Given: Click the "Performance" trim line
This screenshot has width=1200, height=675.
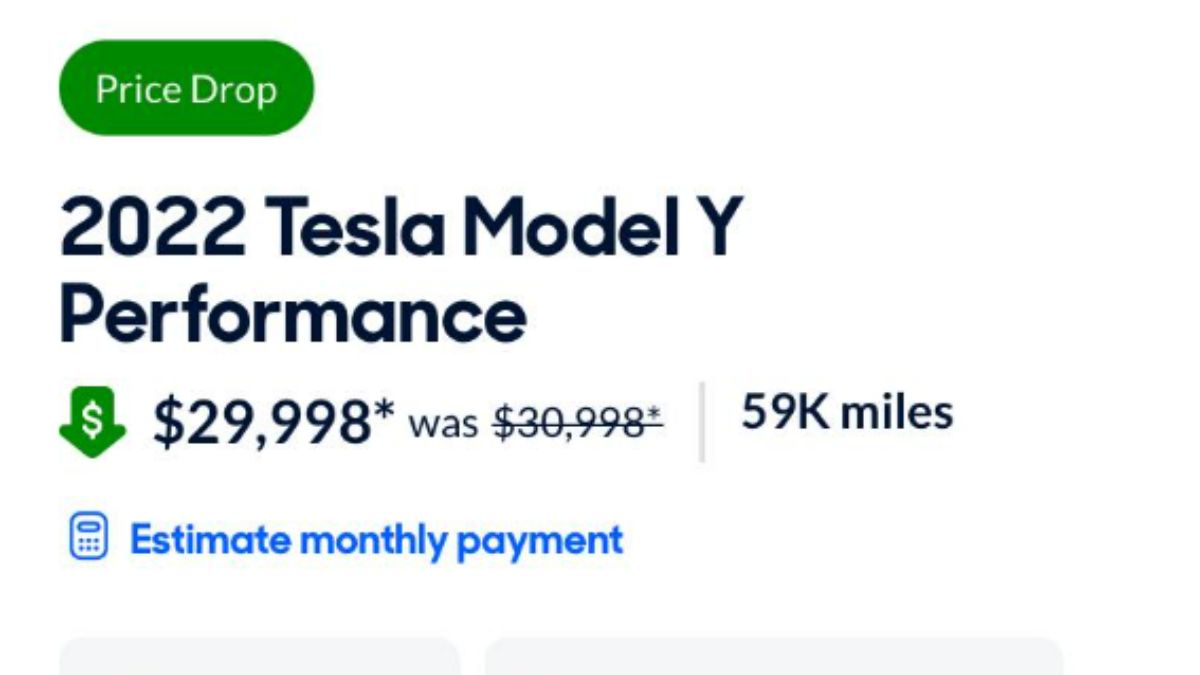Looking at the screenshot, I should 293,315.
